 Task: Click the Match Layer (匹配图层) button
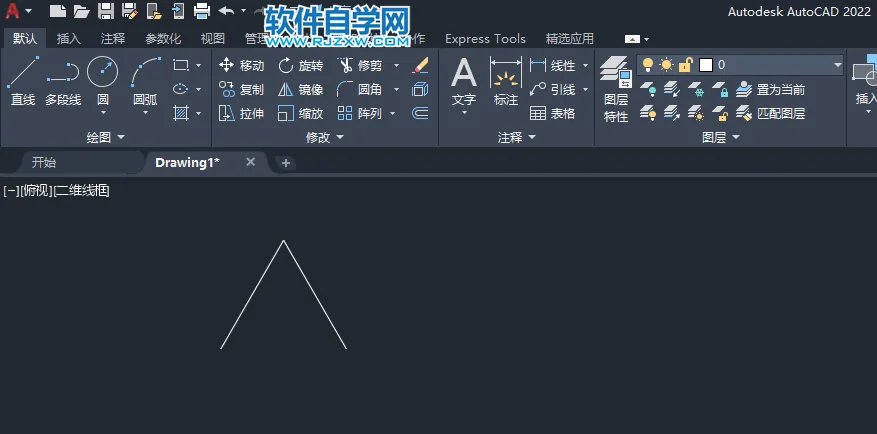pos(770,113)
